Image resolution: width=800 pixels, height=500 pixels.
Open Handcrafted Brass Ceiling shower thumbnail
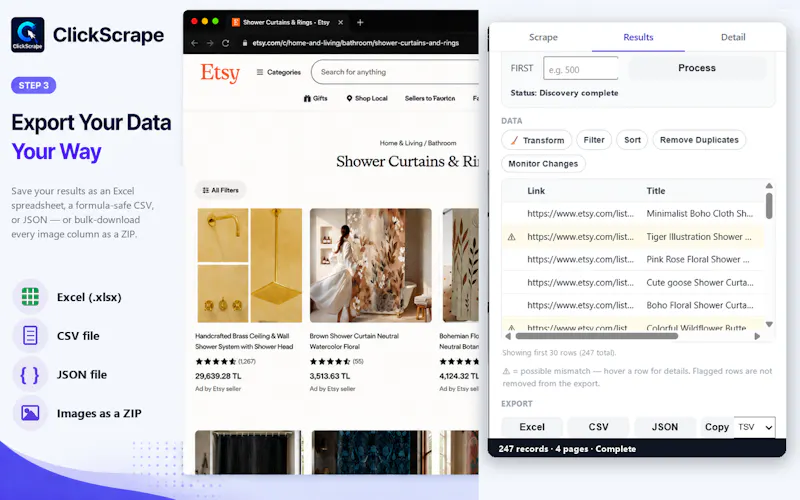pyautogui.click(x=249, y=265)
